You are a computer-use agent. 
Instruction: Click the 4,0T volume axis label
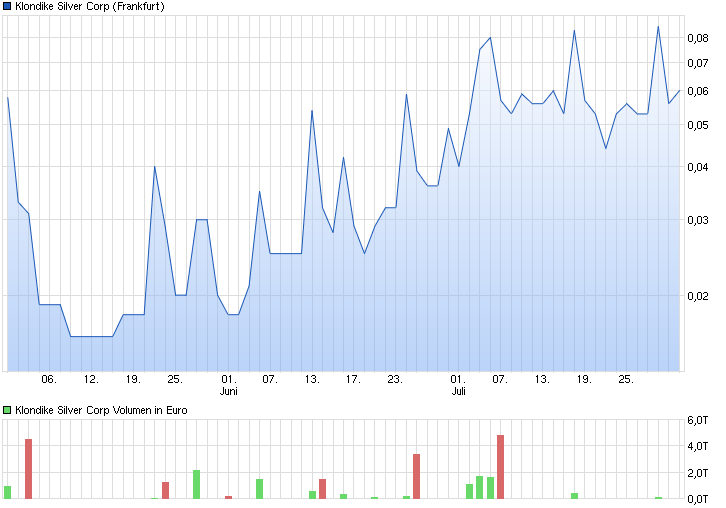pyautogui.click(x=698, y=446)
